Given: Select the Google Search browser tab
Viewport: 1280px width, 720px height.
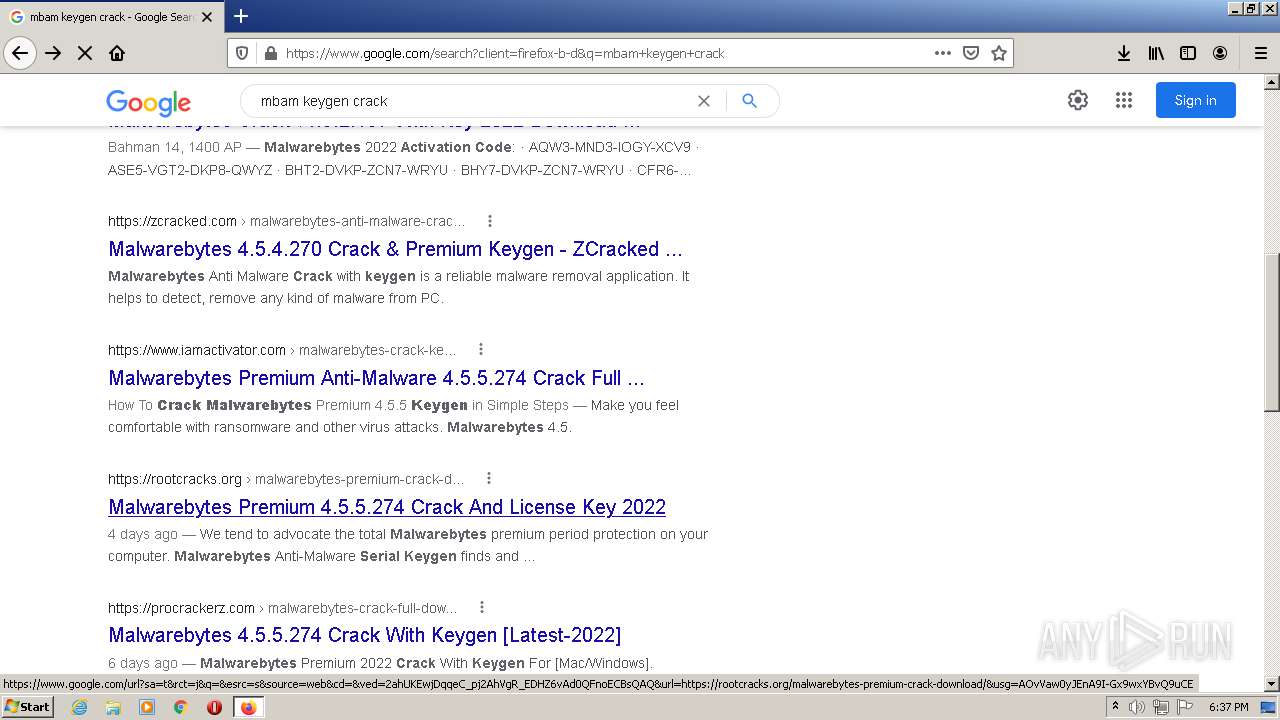Looking at the screenshot, I should pyautogui.click(x=110, y=17).
